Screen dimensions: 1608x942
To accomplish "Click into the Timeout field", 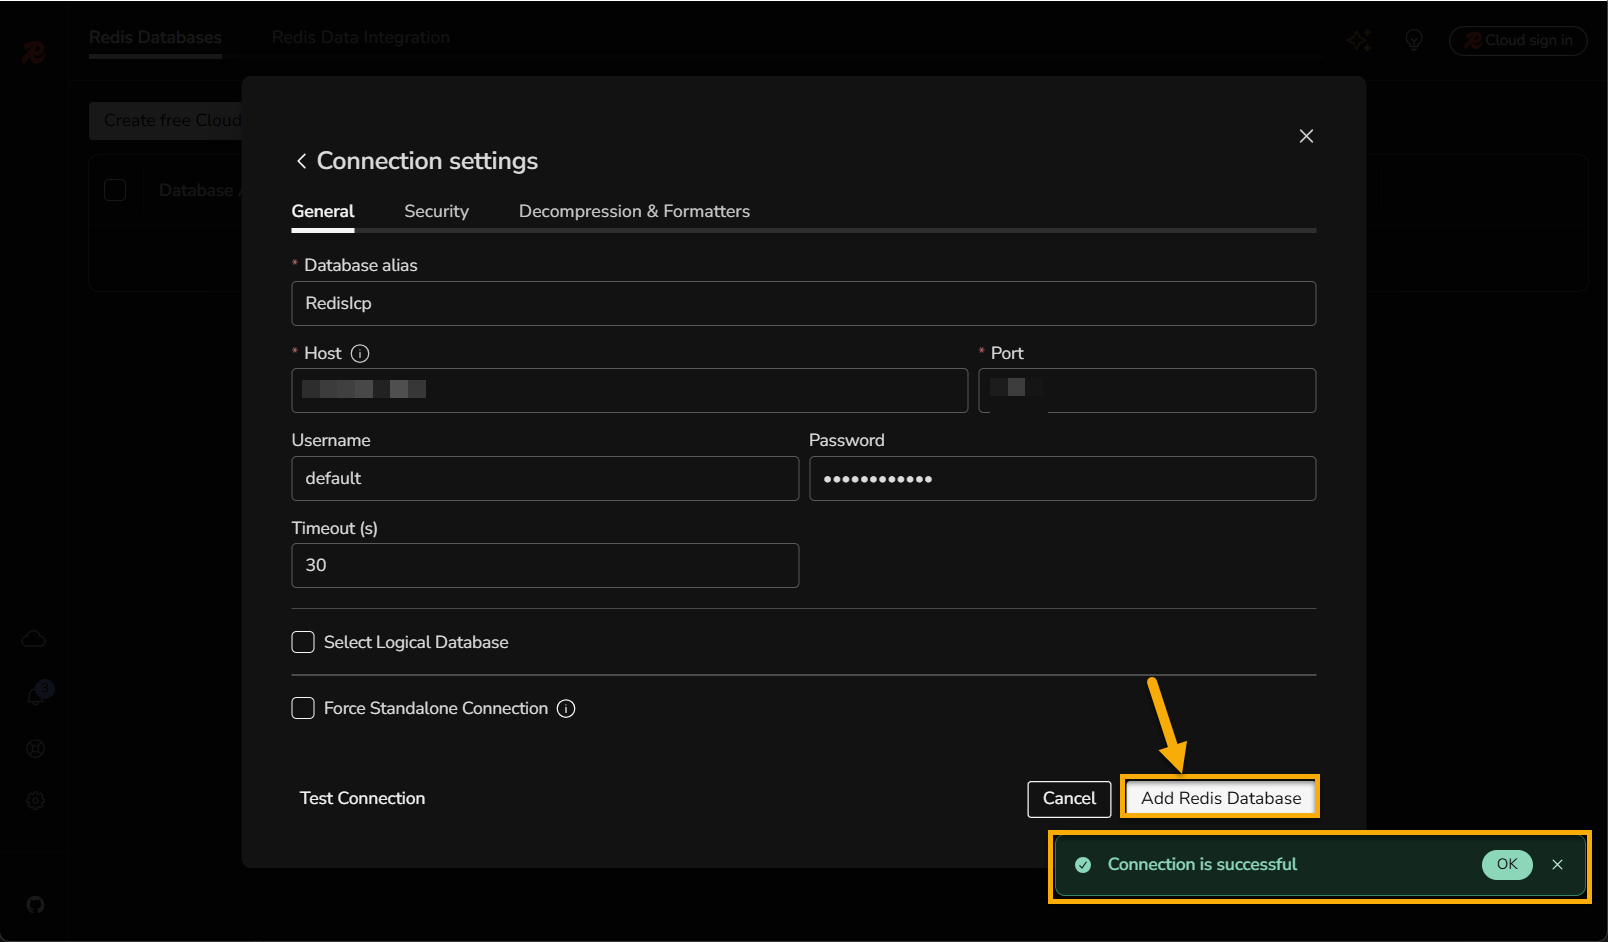I will [545, 565].
